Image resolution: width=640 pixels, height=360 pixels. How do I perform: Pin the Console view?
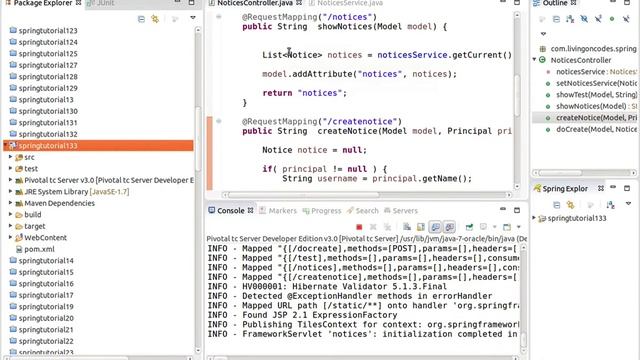(469, 227)
